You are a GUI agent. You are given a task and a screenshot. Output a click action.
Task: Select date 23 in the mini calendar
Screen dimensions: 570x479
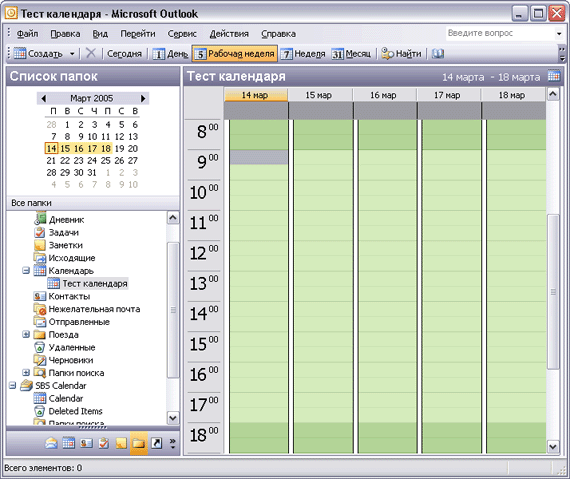click(x=79, y=161)
